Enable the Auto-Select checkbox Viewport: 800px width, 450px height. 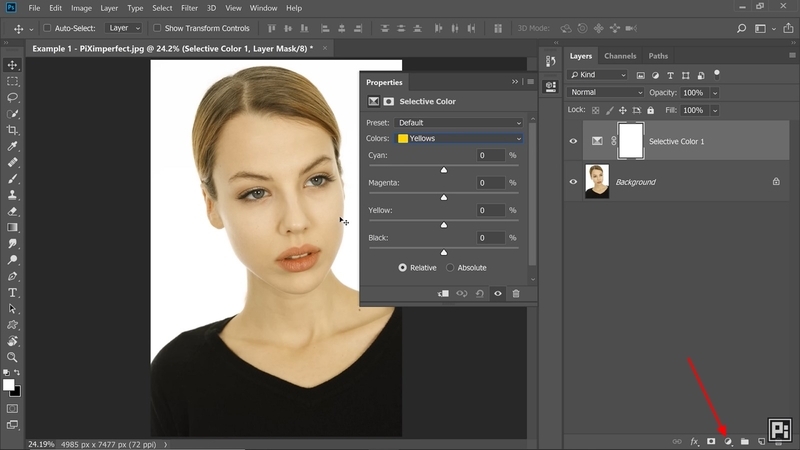click(47, 28)
